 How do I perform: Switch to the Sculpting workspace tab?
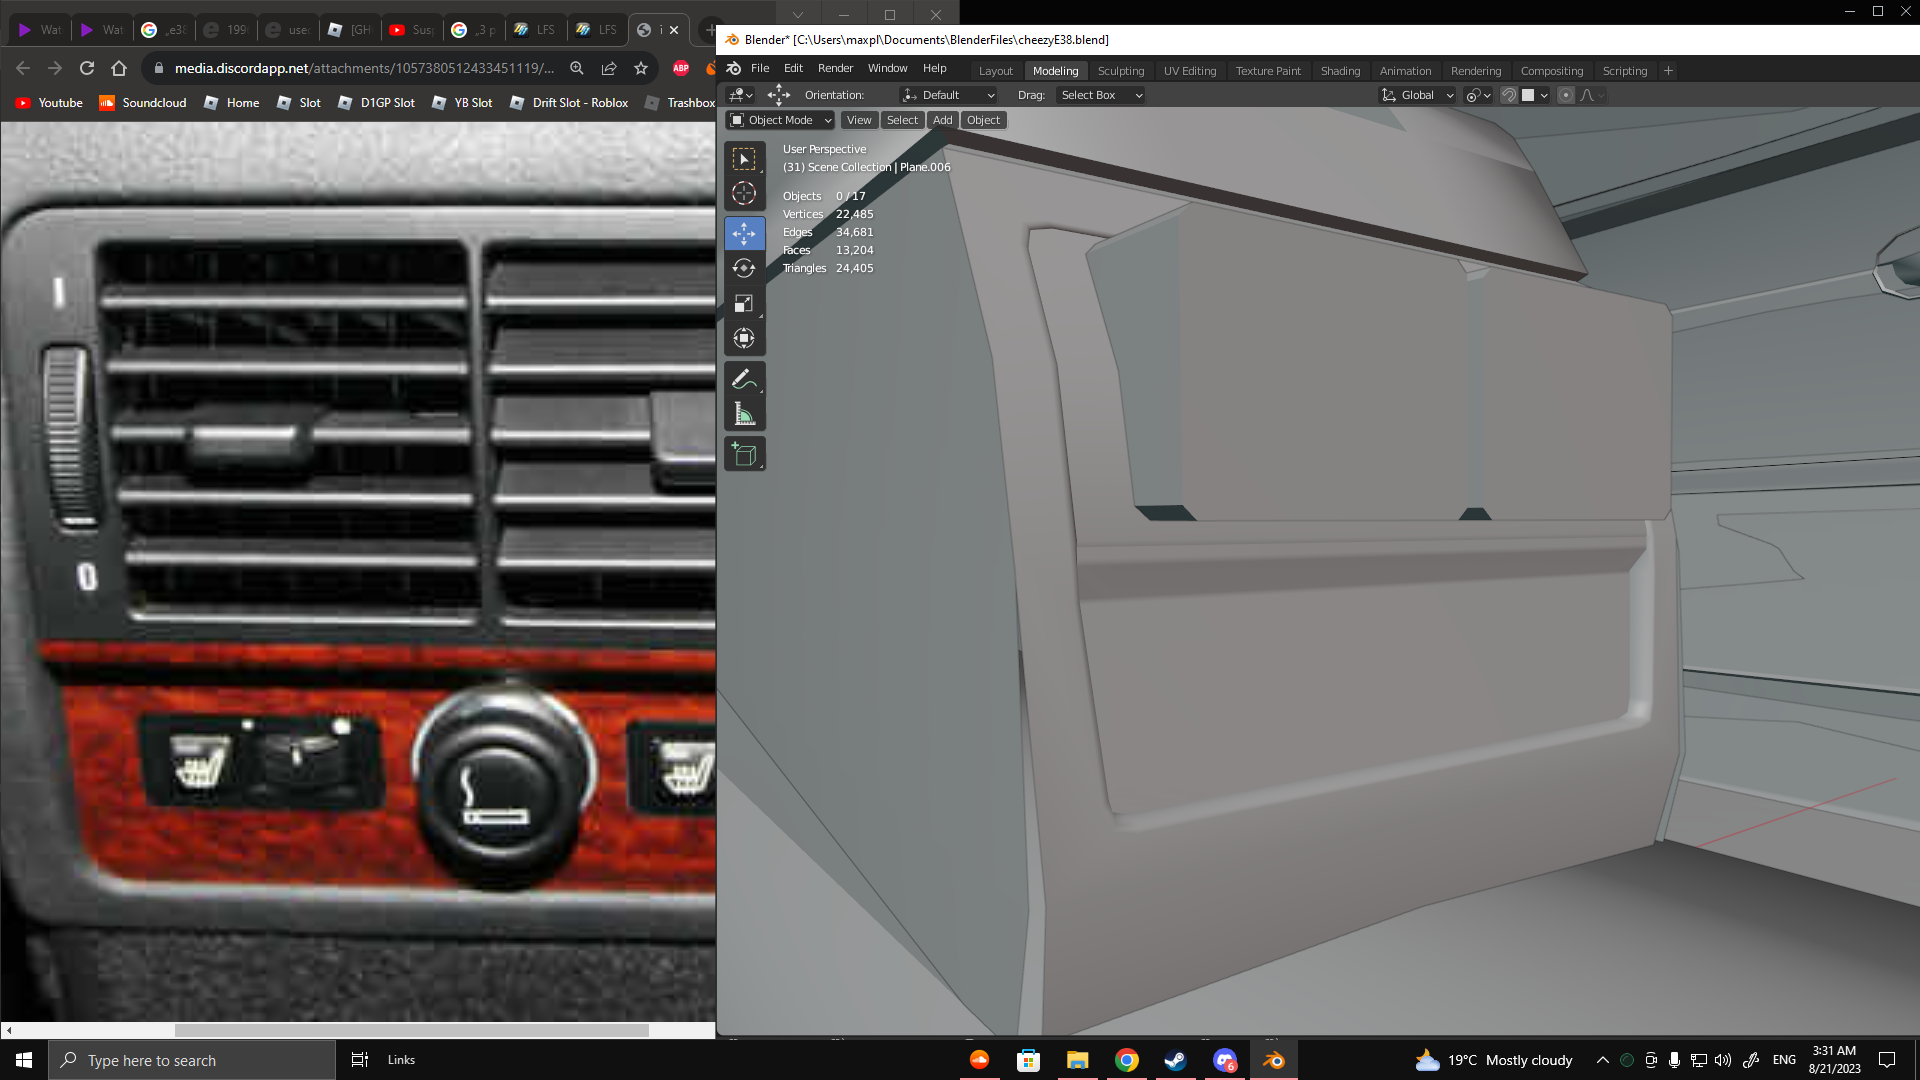point(1120,71)
